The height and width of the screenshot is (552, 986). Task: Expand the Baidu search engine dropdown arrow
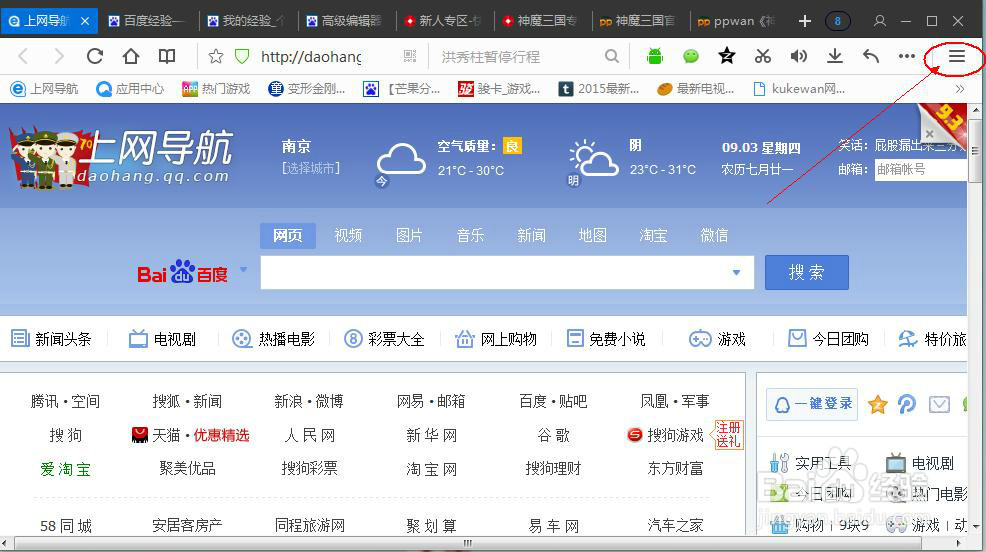(x=243, y=270)
